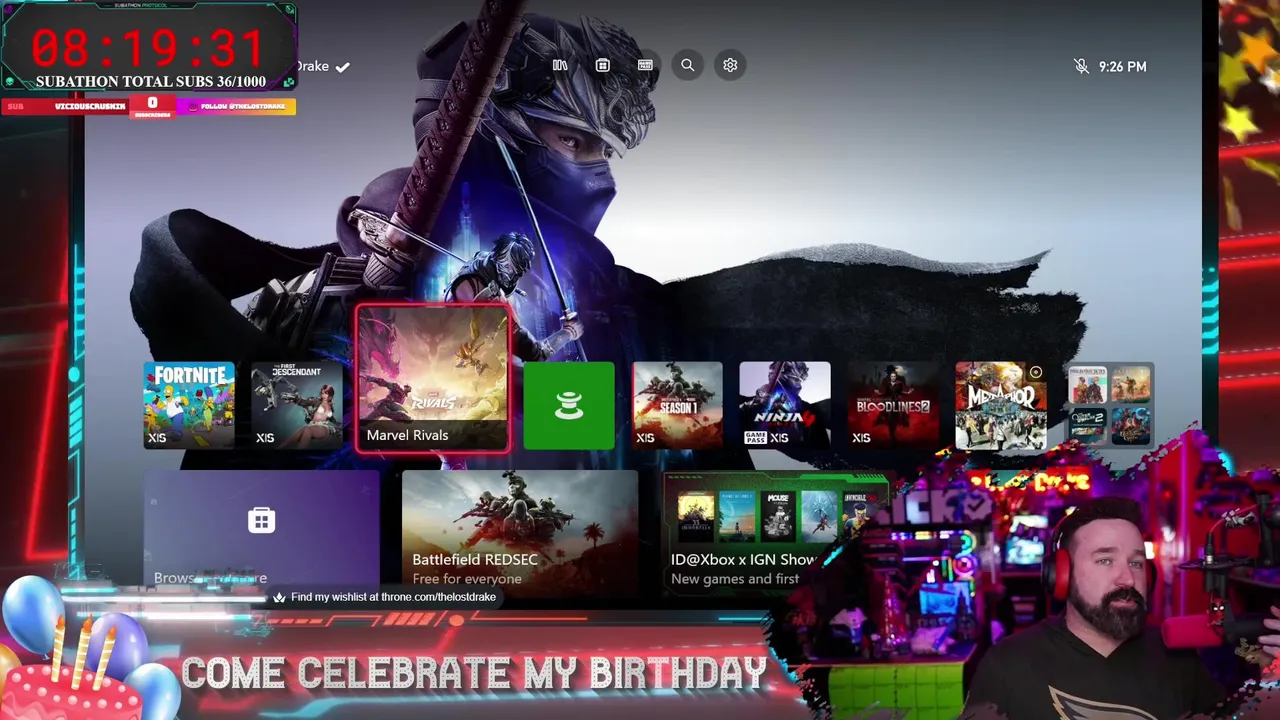The image size is (1280, 720).
Task: Open the Browse the store card
Action: (x=261, y=530)
